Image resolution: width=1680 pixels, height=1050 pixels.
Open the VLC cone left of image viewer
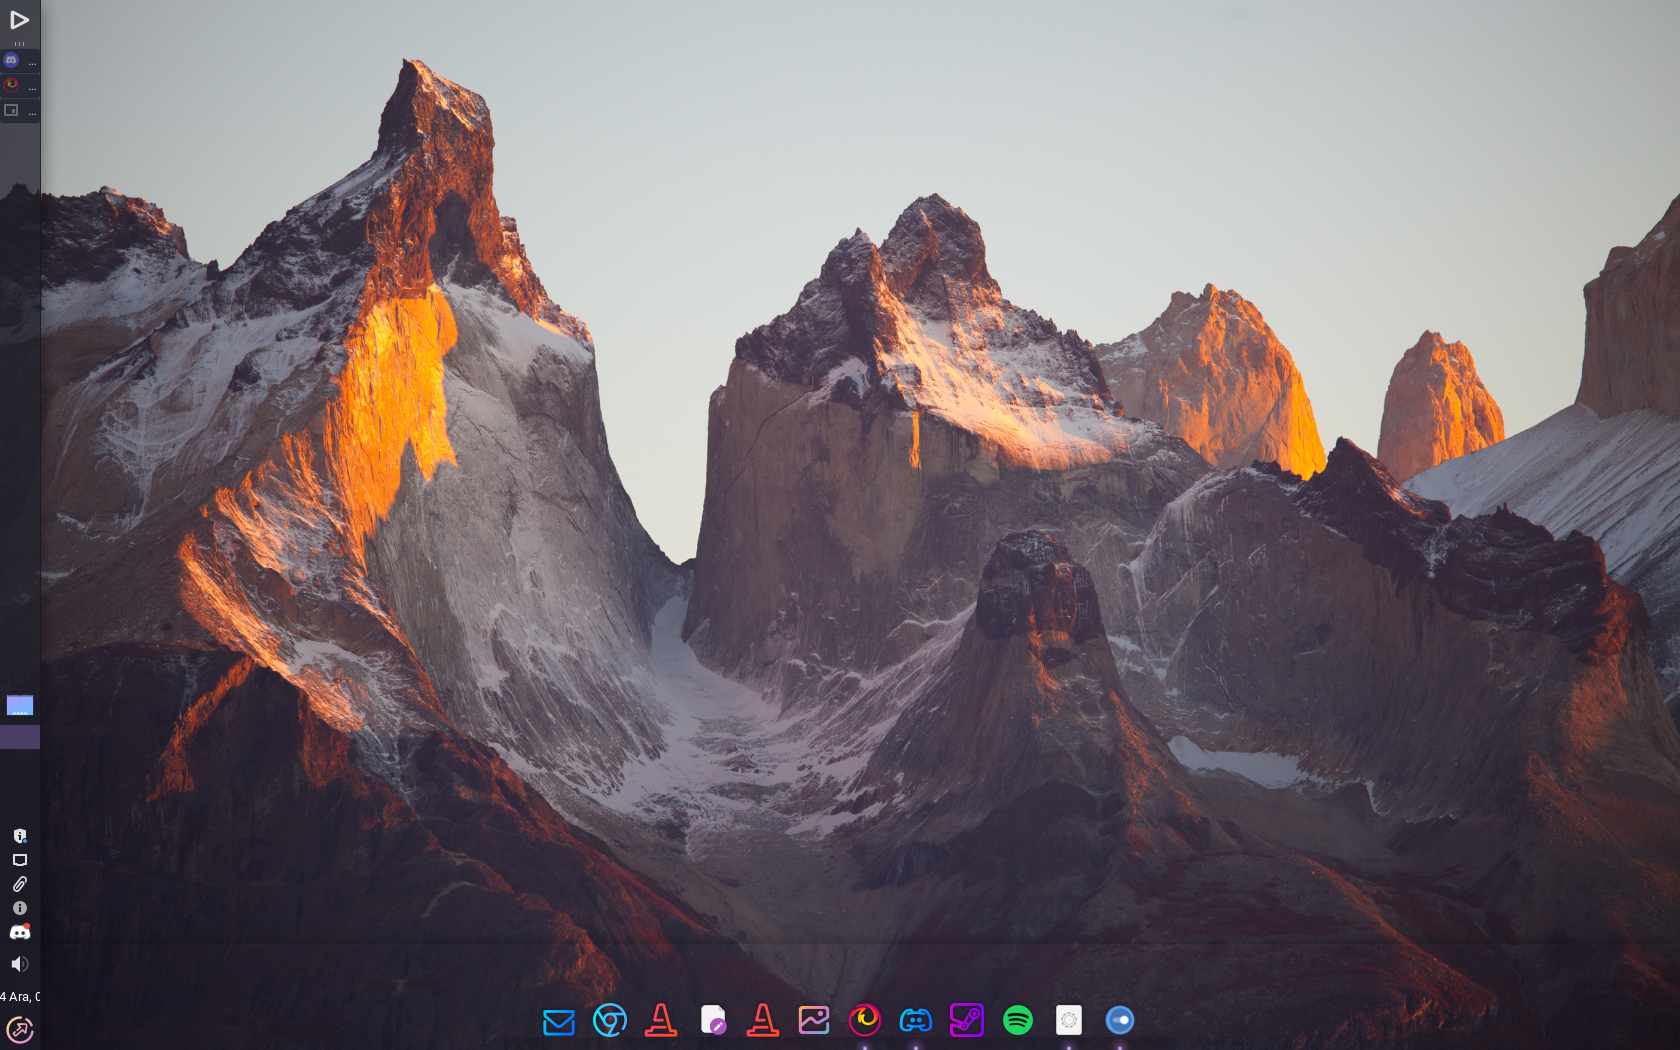763,1020
